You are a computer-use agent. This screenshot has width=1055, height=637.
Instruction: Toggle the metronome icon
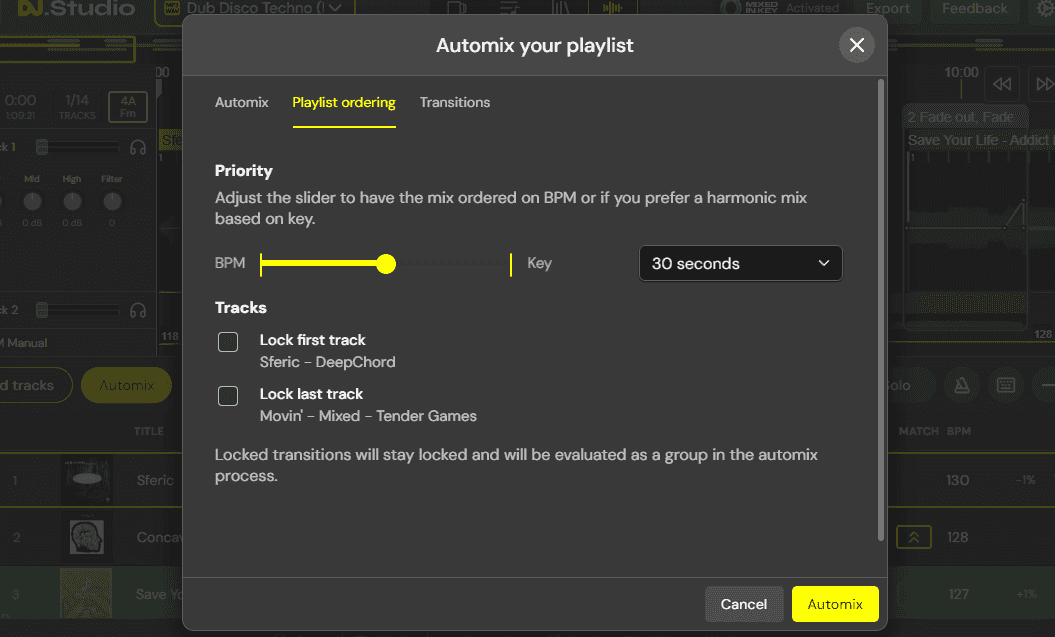coord(960,385)
